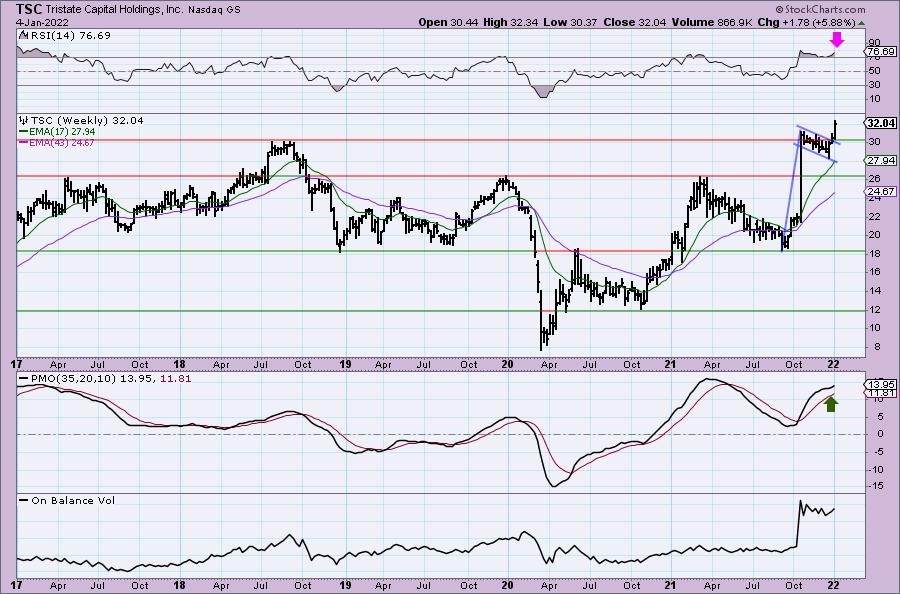Click the 90 level on RSI axis
This screenshot has width=900, height=594.
pyautogui.click(x=875, y=43)
